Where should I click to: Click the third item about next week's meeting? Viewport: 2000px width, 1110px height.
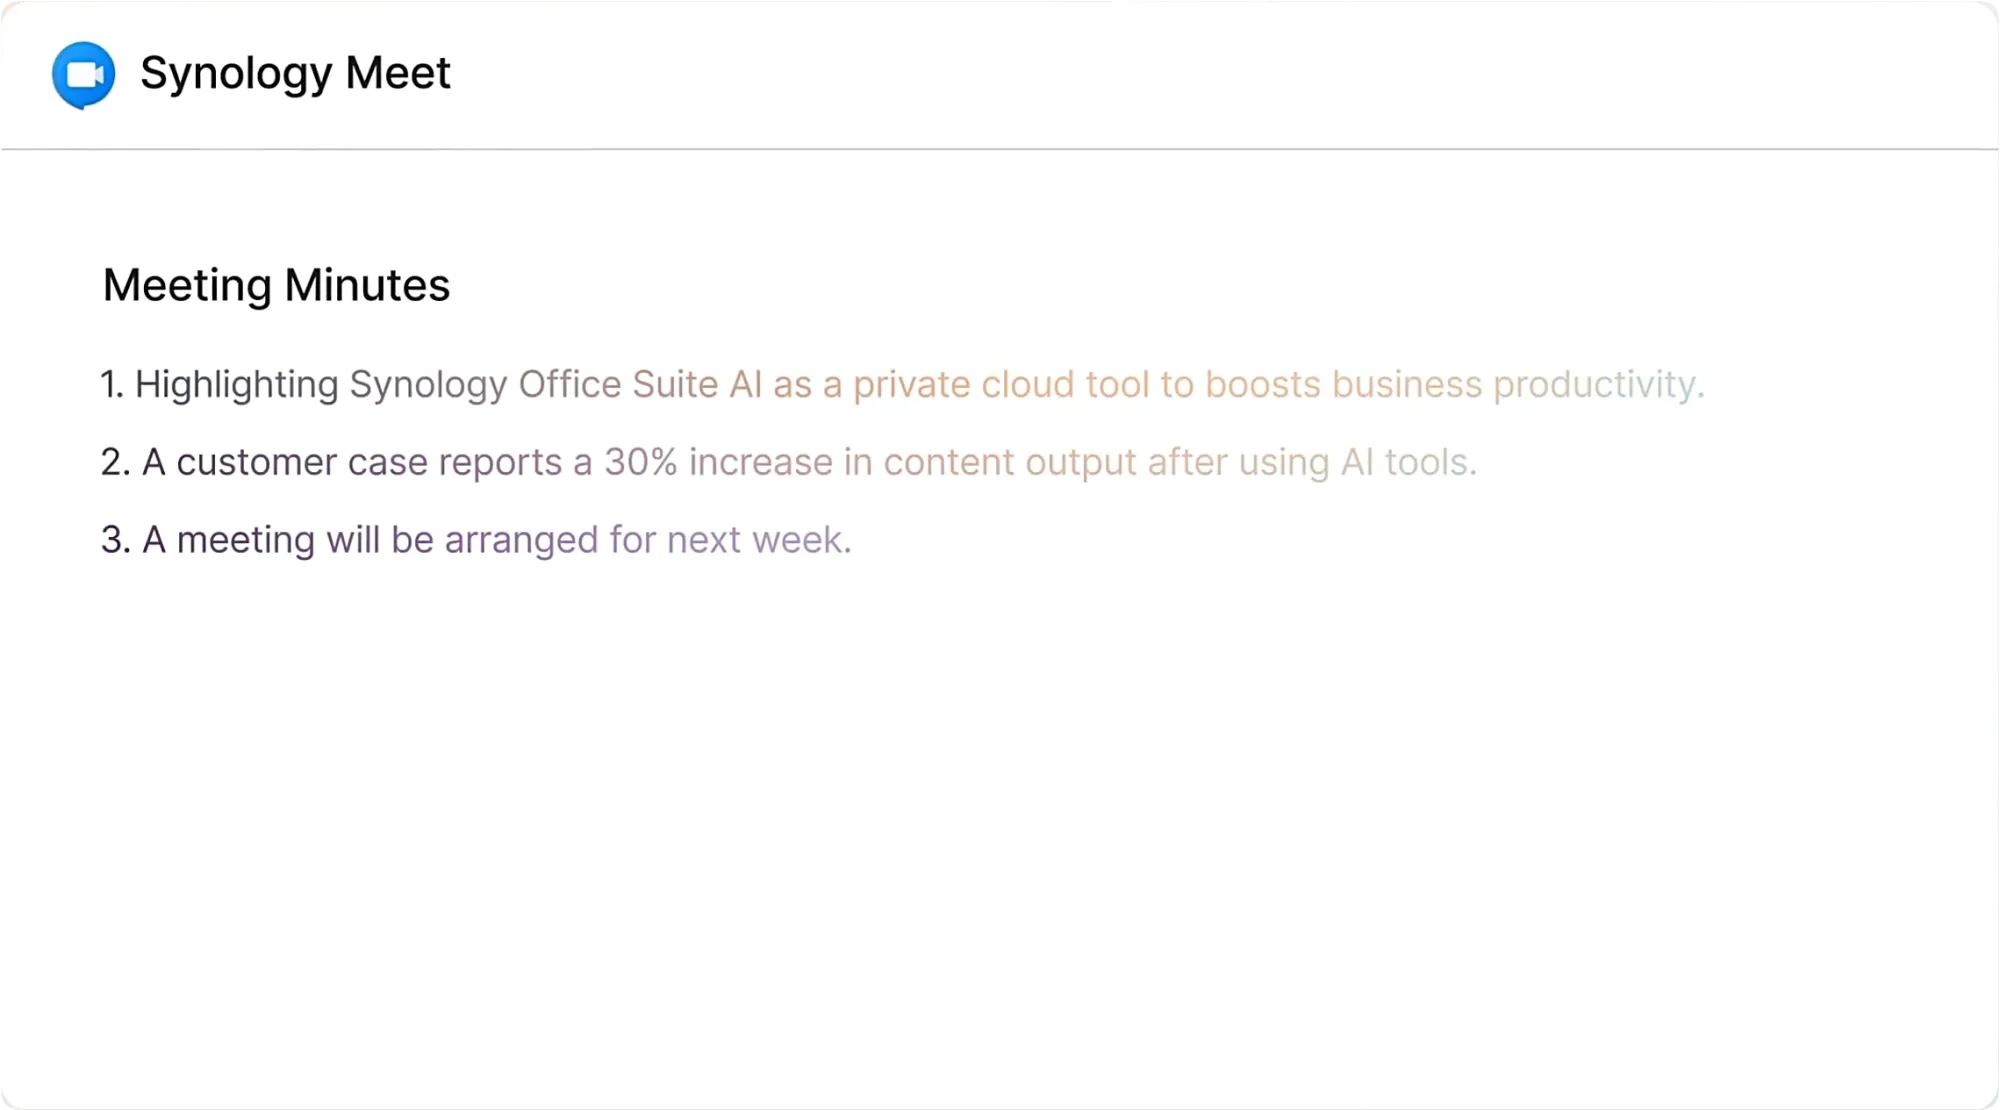tap(476, 540)
